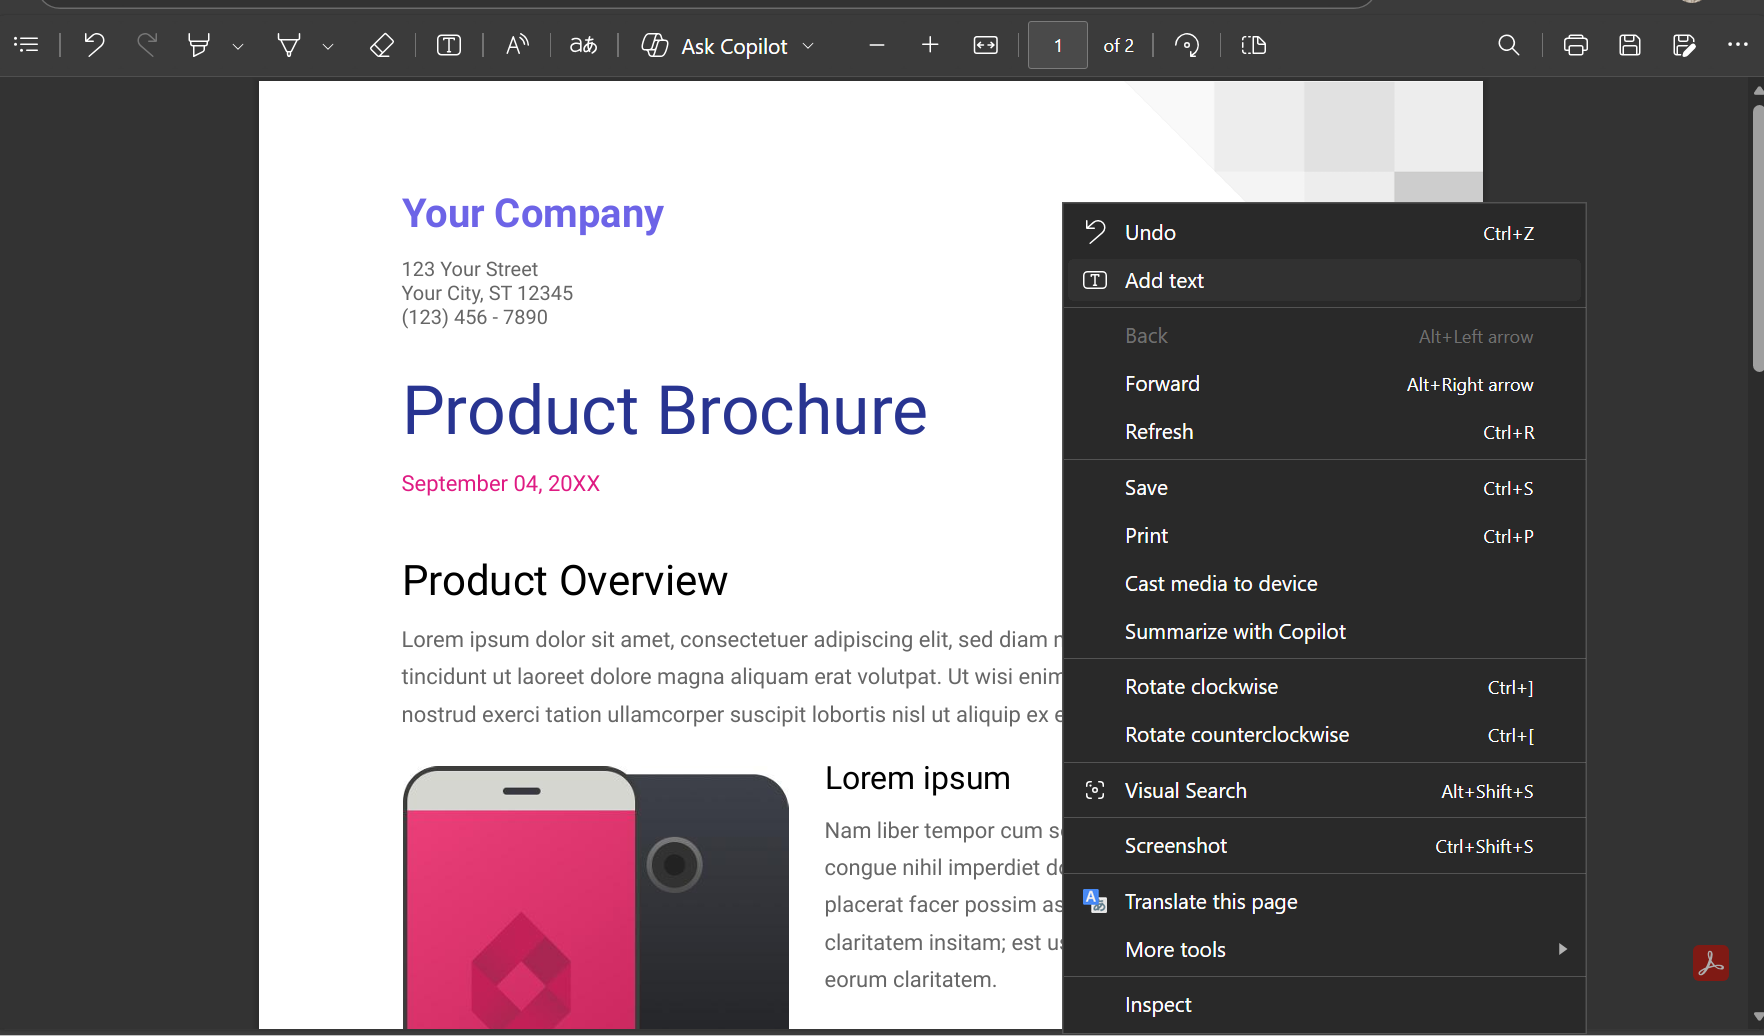The height and width of the screenshot is (1036, 1764).
Task: Click the (123) 456 - 7890 phone number
Action: [x=475, y=317]
